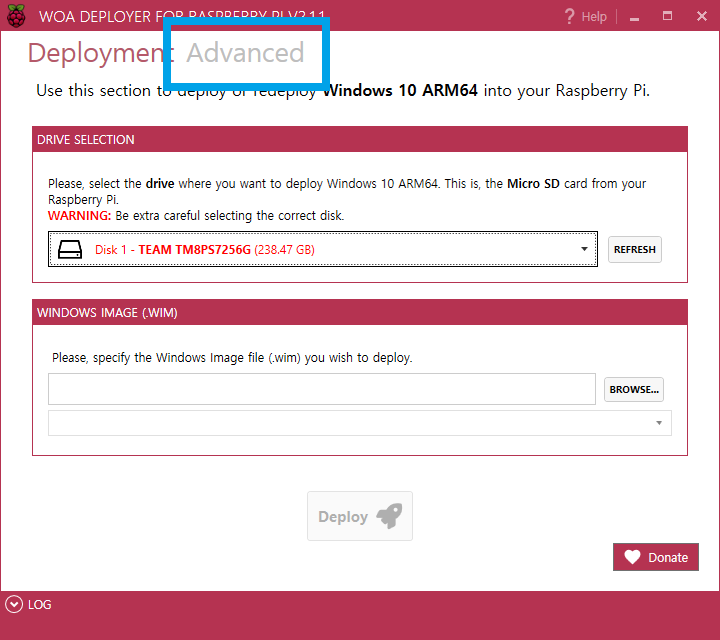Click the Disk 1 TEAM TM8PS7256G text
This screenshot has width=720, height=640.
click(x=205, y=249)
